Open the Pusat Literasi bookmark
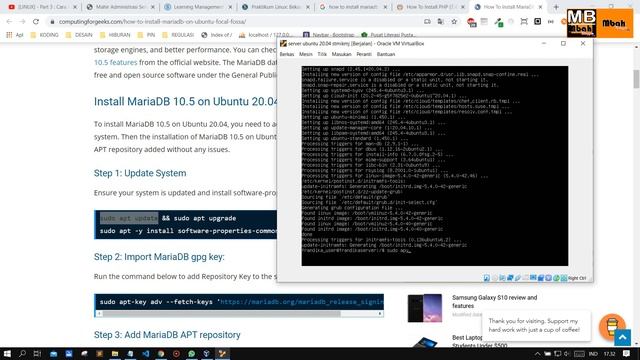Viewport: 640px width, 360px height. click(388, 35)
